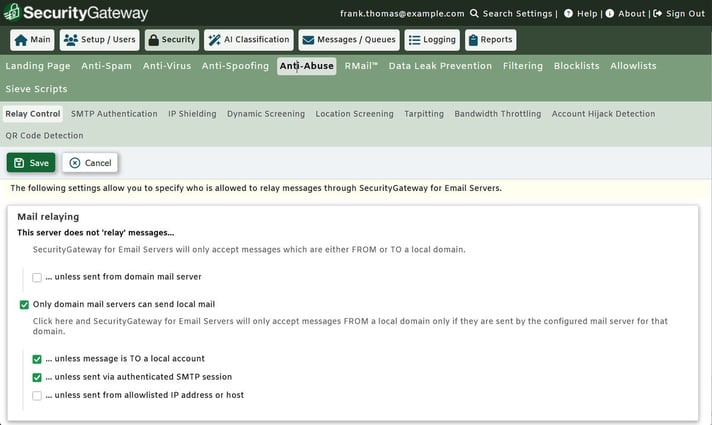Open the Allowlists section

click(633, 66)
